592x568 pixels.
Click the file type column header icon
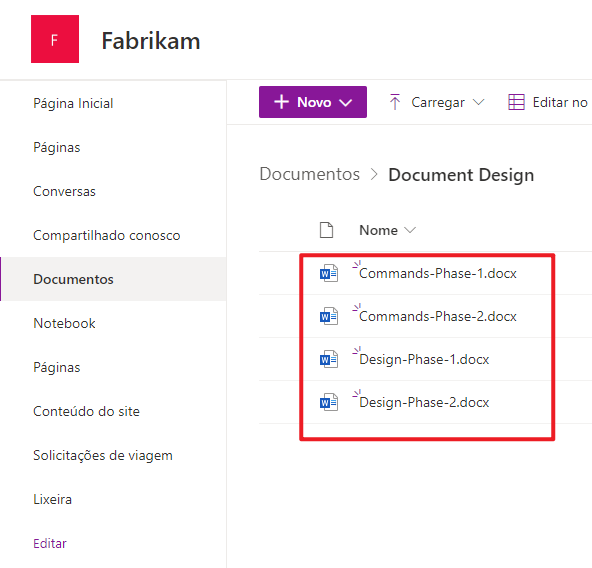[327, 230]
